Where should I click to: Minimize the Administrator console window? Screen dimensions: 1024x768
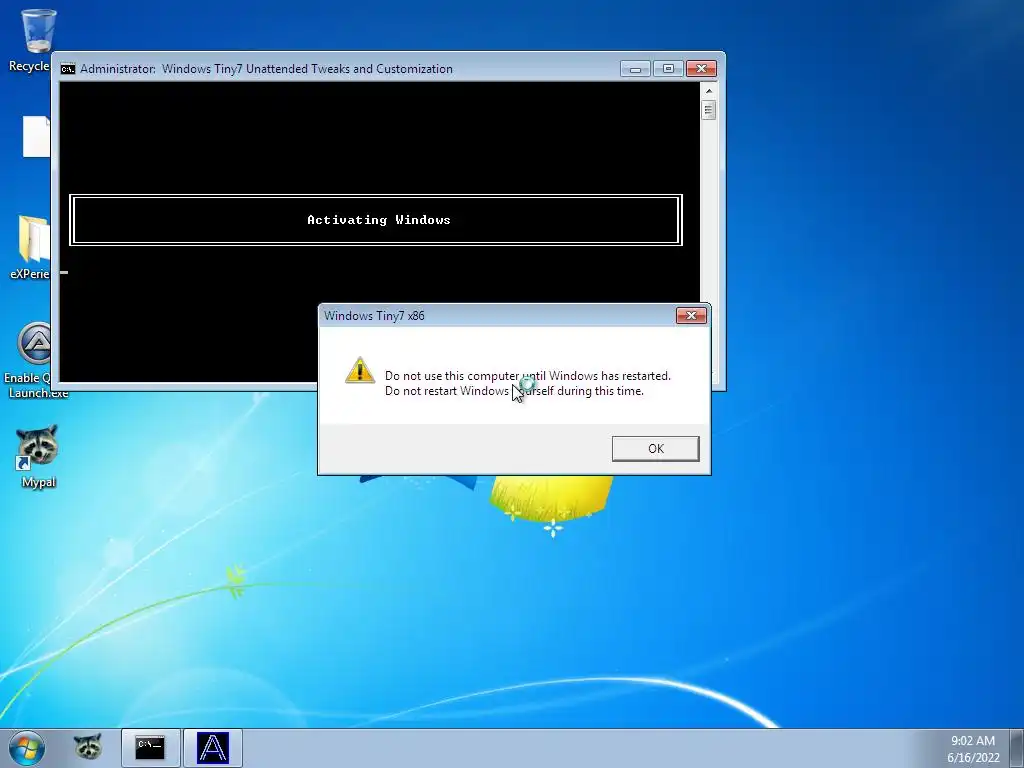point(635,69)
